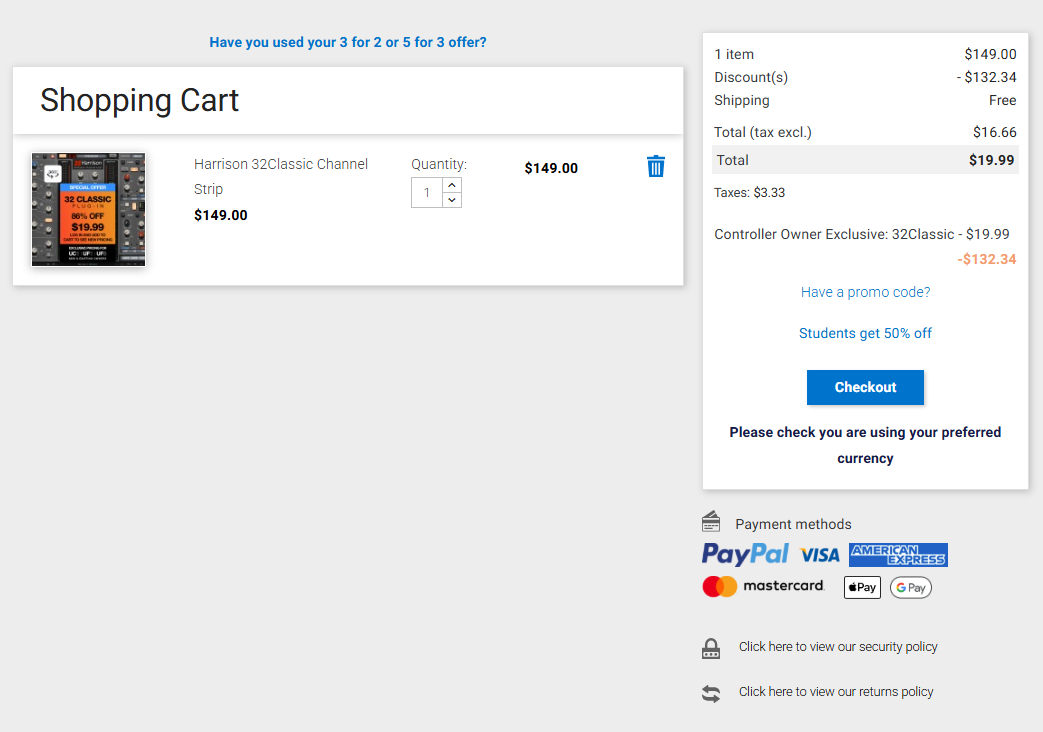Open the Harrison 32Classic Channel Strip title

(x=281, y=176)
